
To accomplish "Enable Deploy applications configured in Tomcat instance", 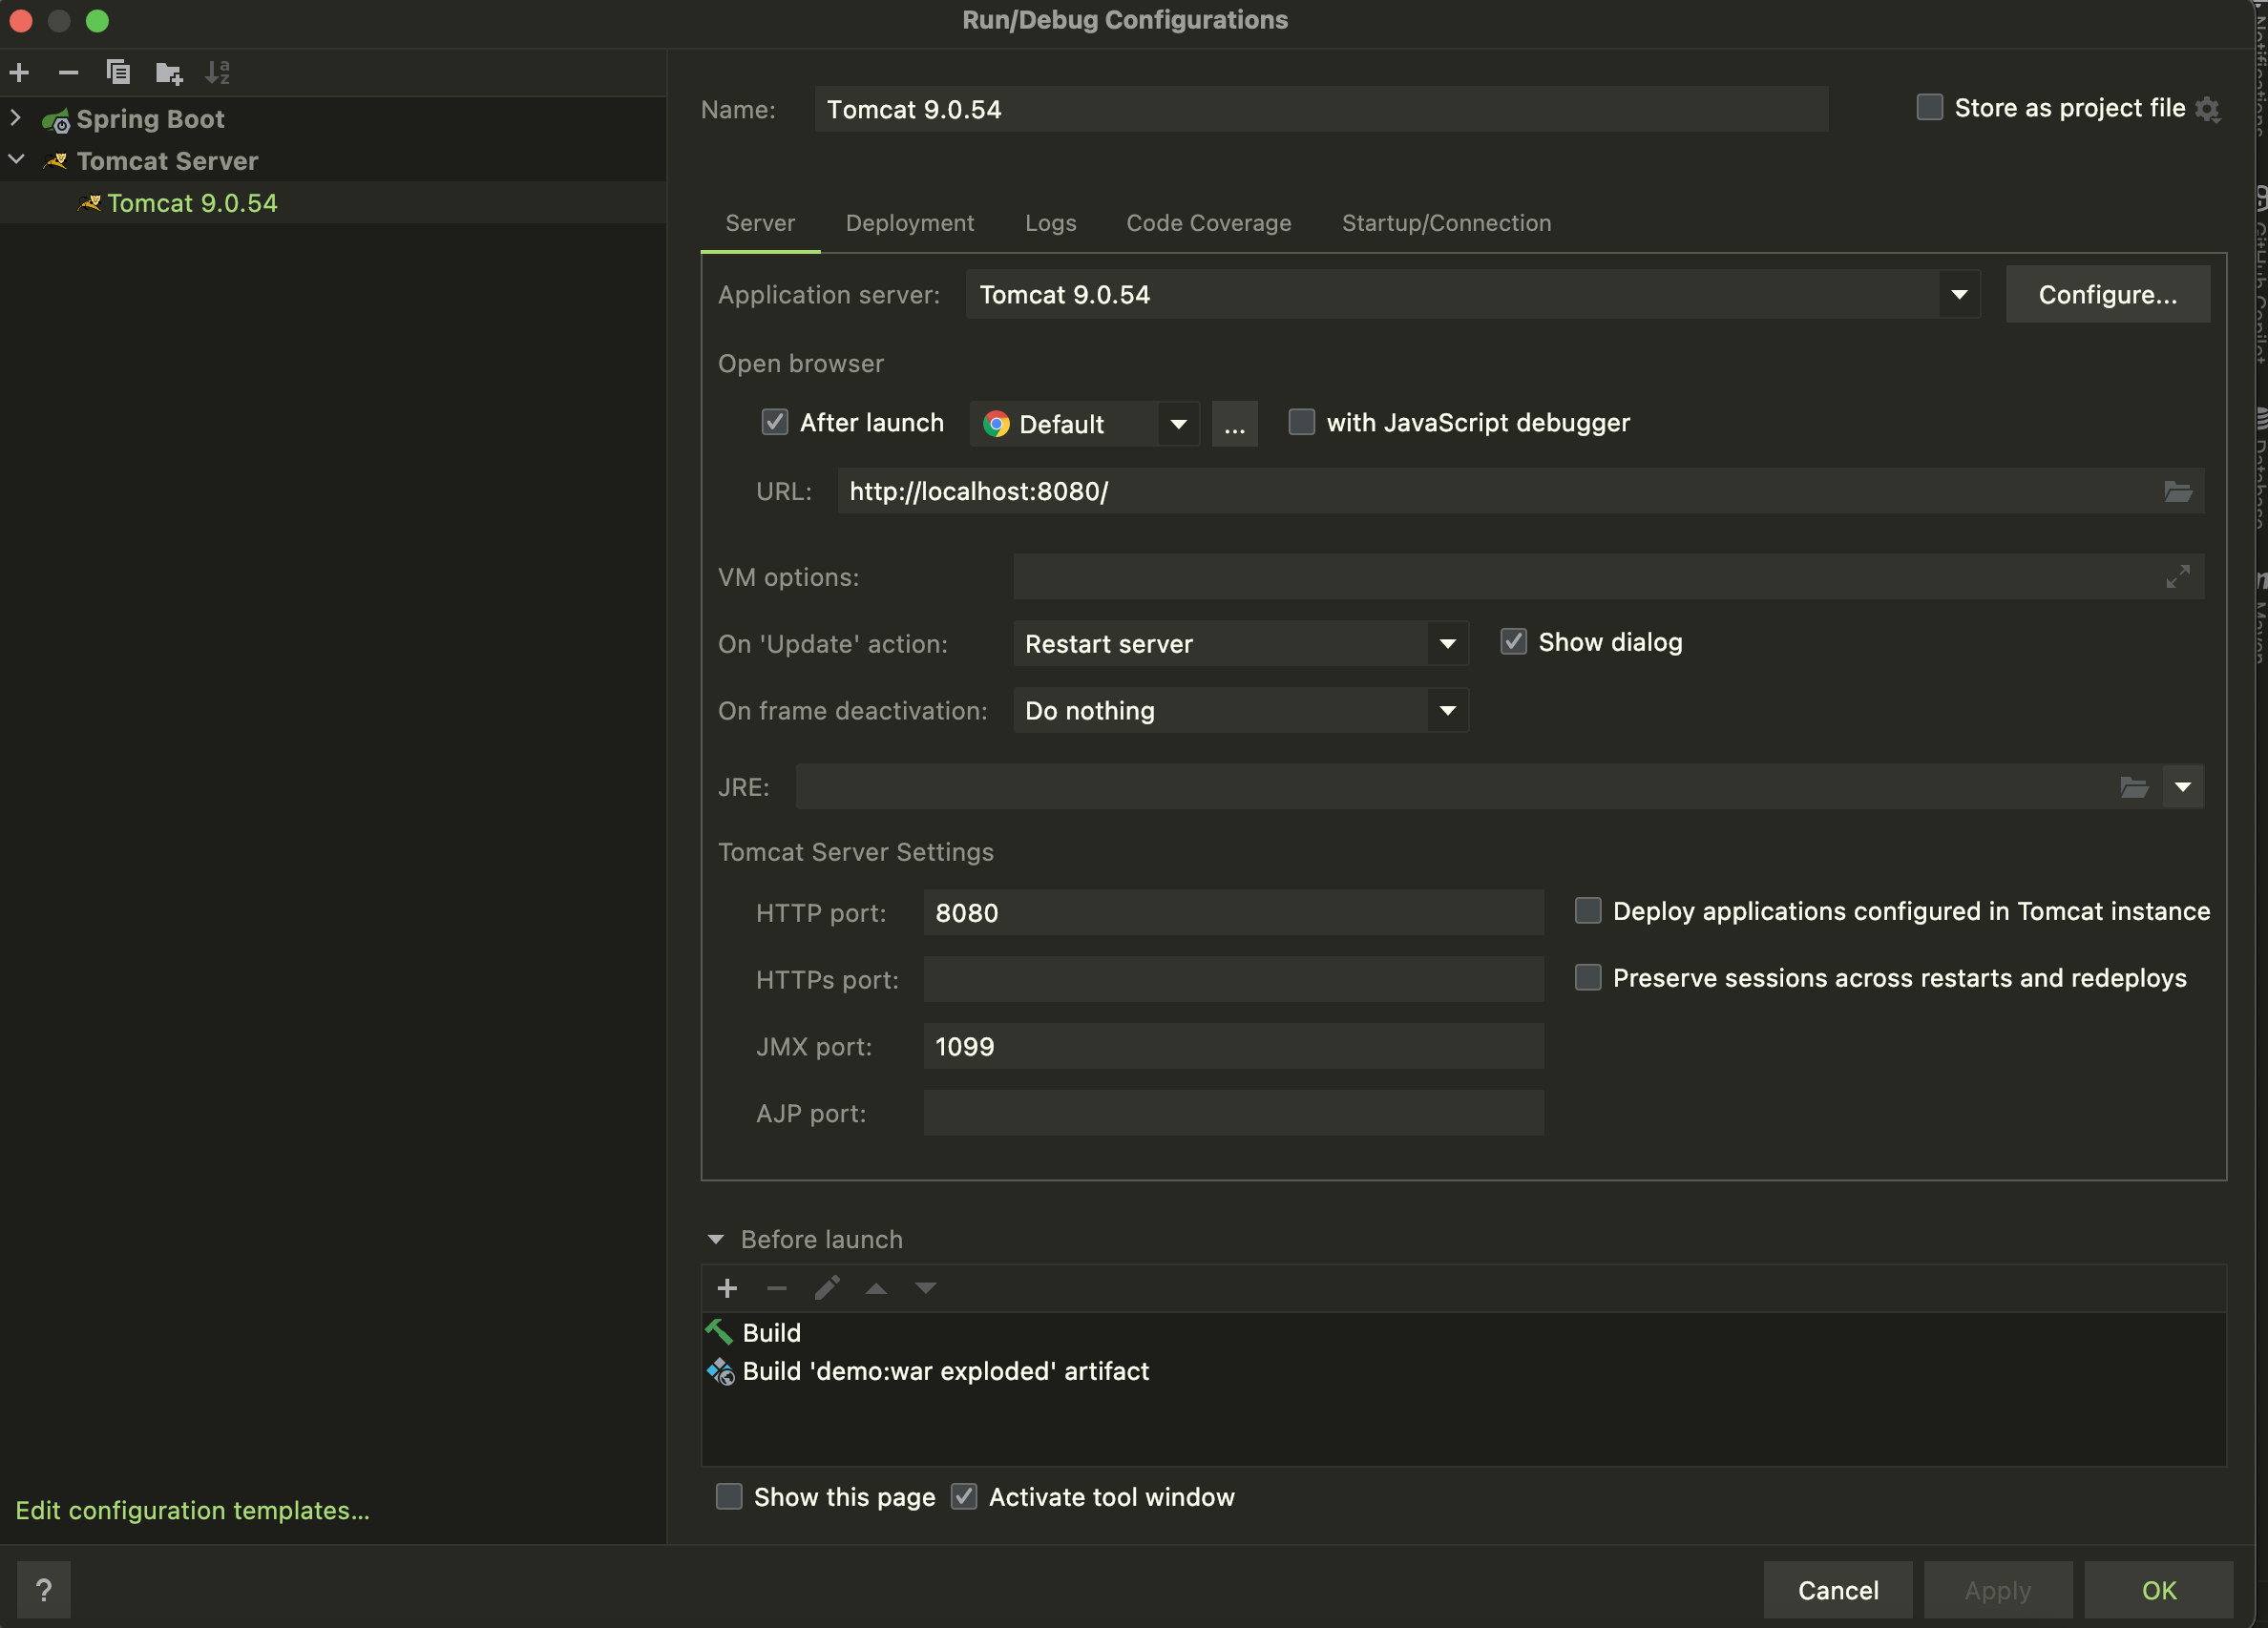I will [x=1588, y=911].
